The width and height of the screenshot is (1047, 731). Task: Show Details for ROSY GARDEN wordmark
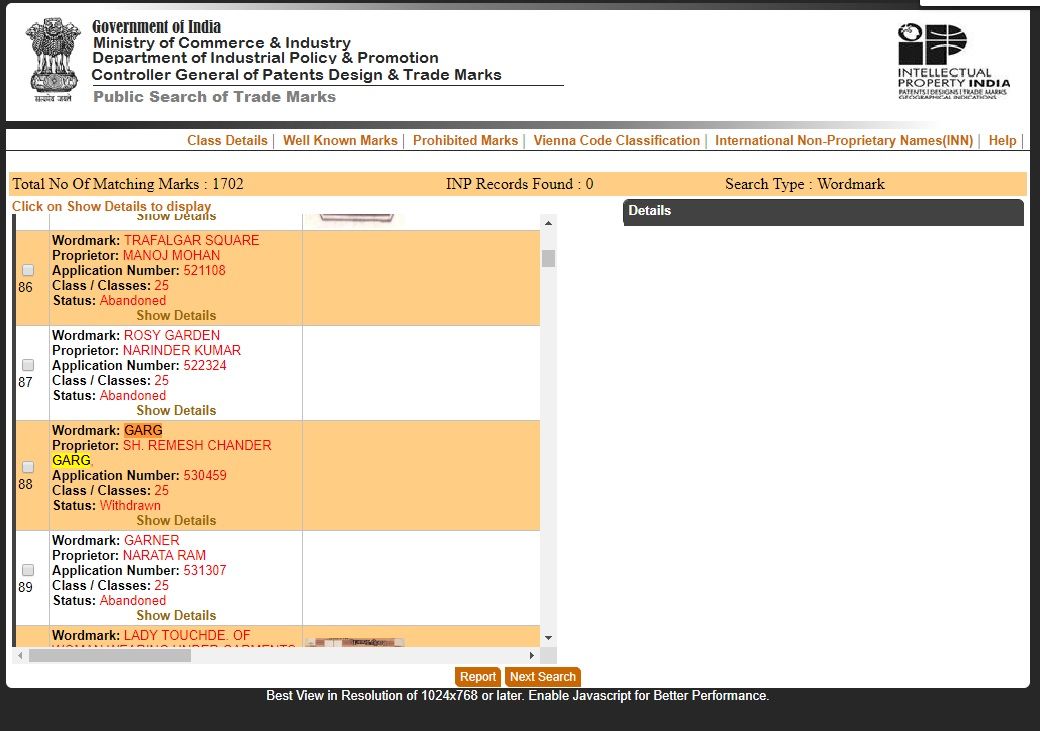(x=176, y=410)
